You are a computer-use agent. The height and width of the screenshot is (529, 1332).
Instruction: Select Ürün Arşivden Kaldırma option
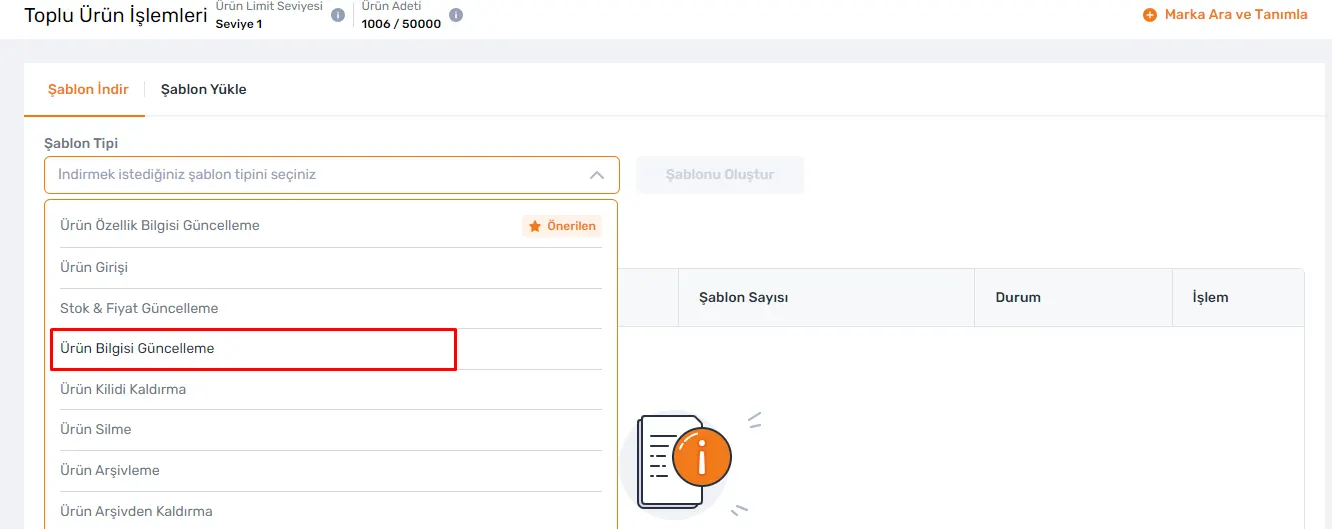click(x=331, y=511)
